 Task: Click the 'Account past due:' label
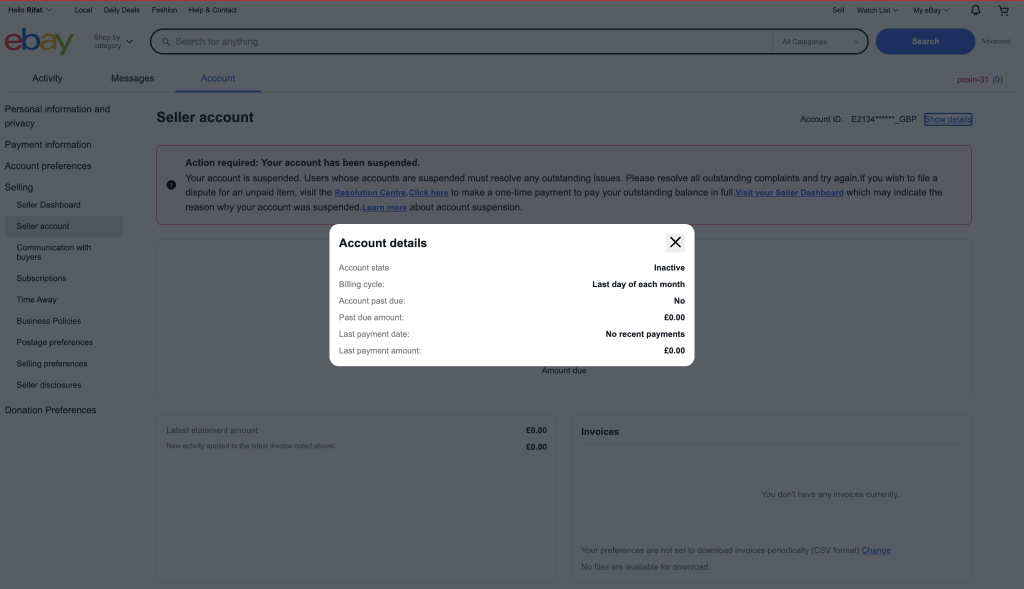[x=372, y=301]
